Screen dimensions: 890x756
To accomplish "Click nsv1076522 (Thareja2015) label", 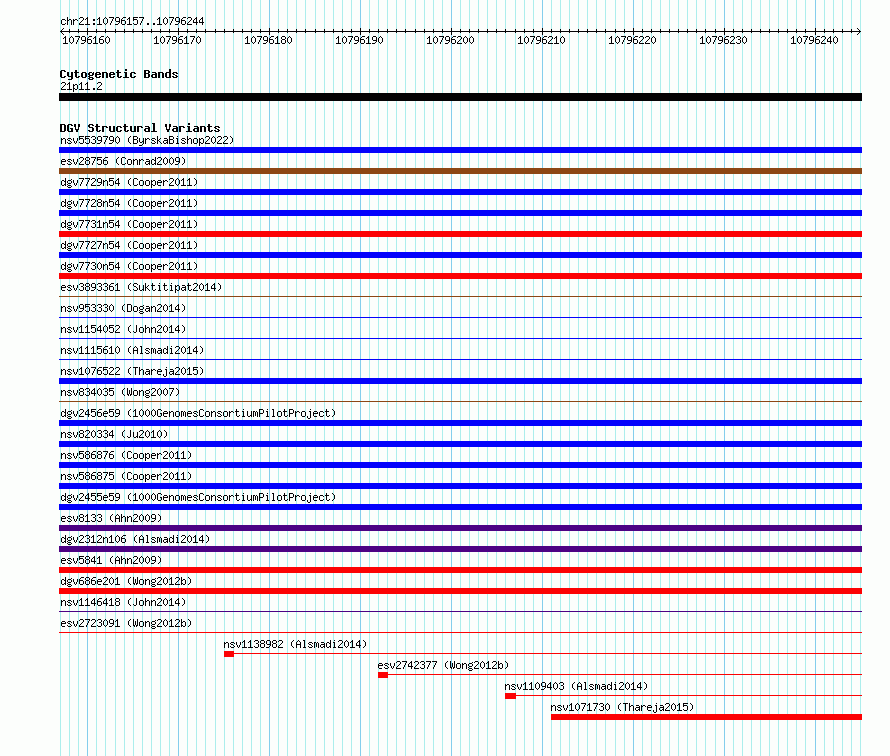I will (x=132, y=371).
